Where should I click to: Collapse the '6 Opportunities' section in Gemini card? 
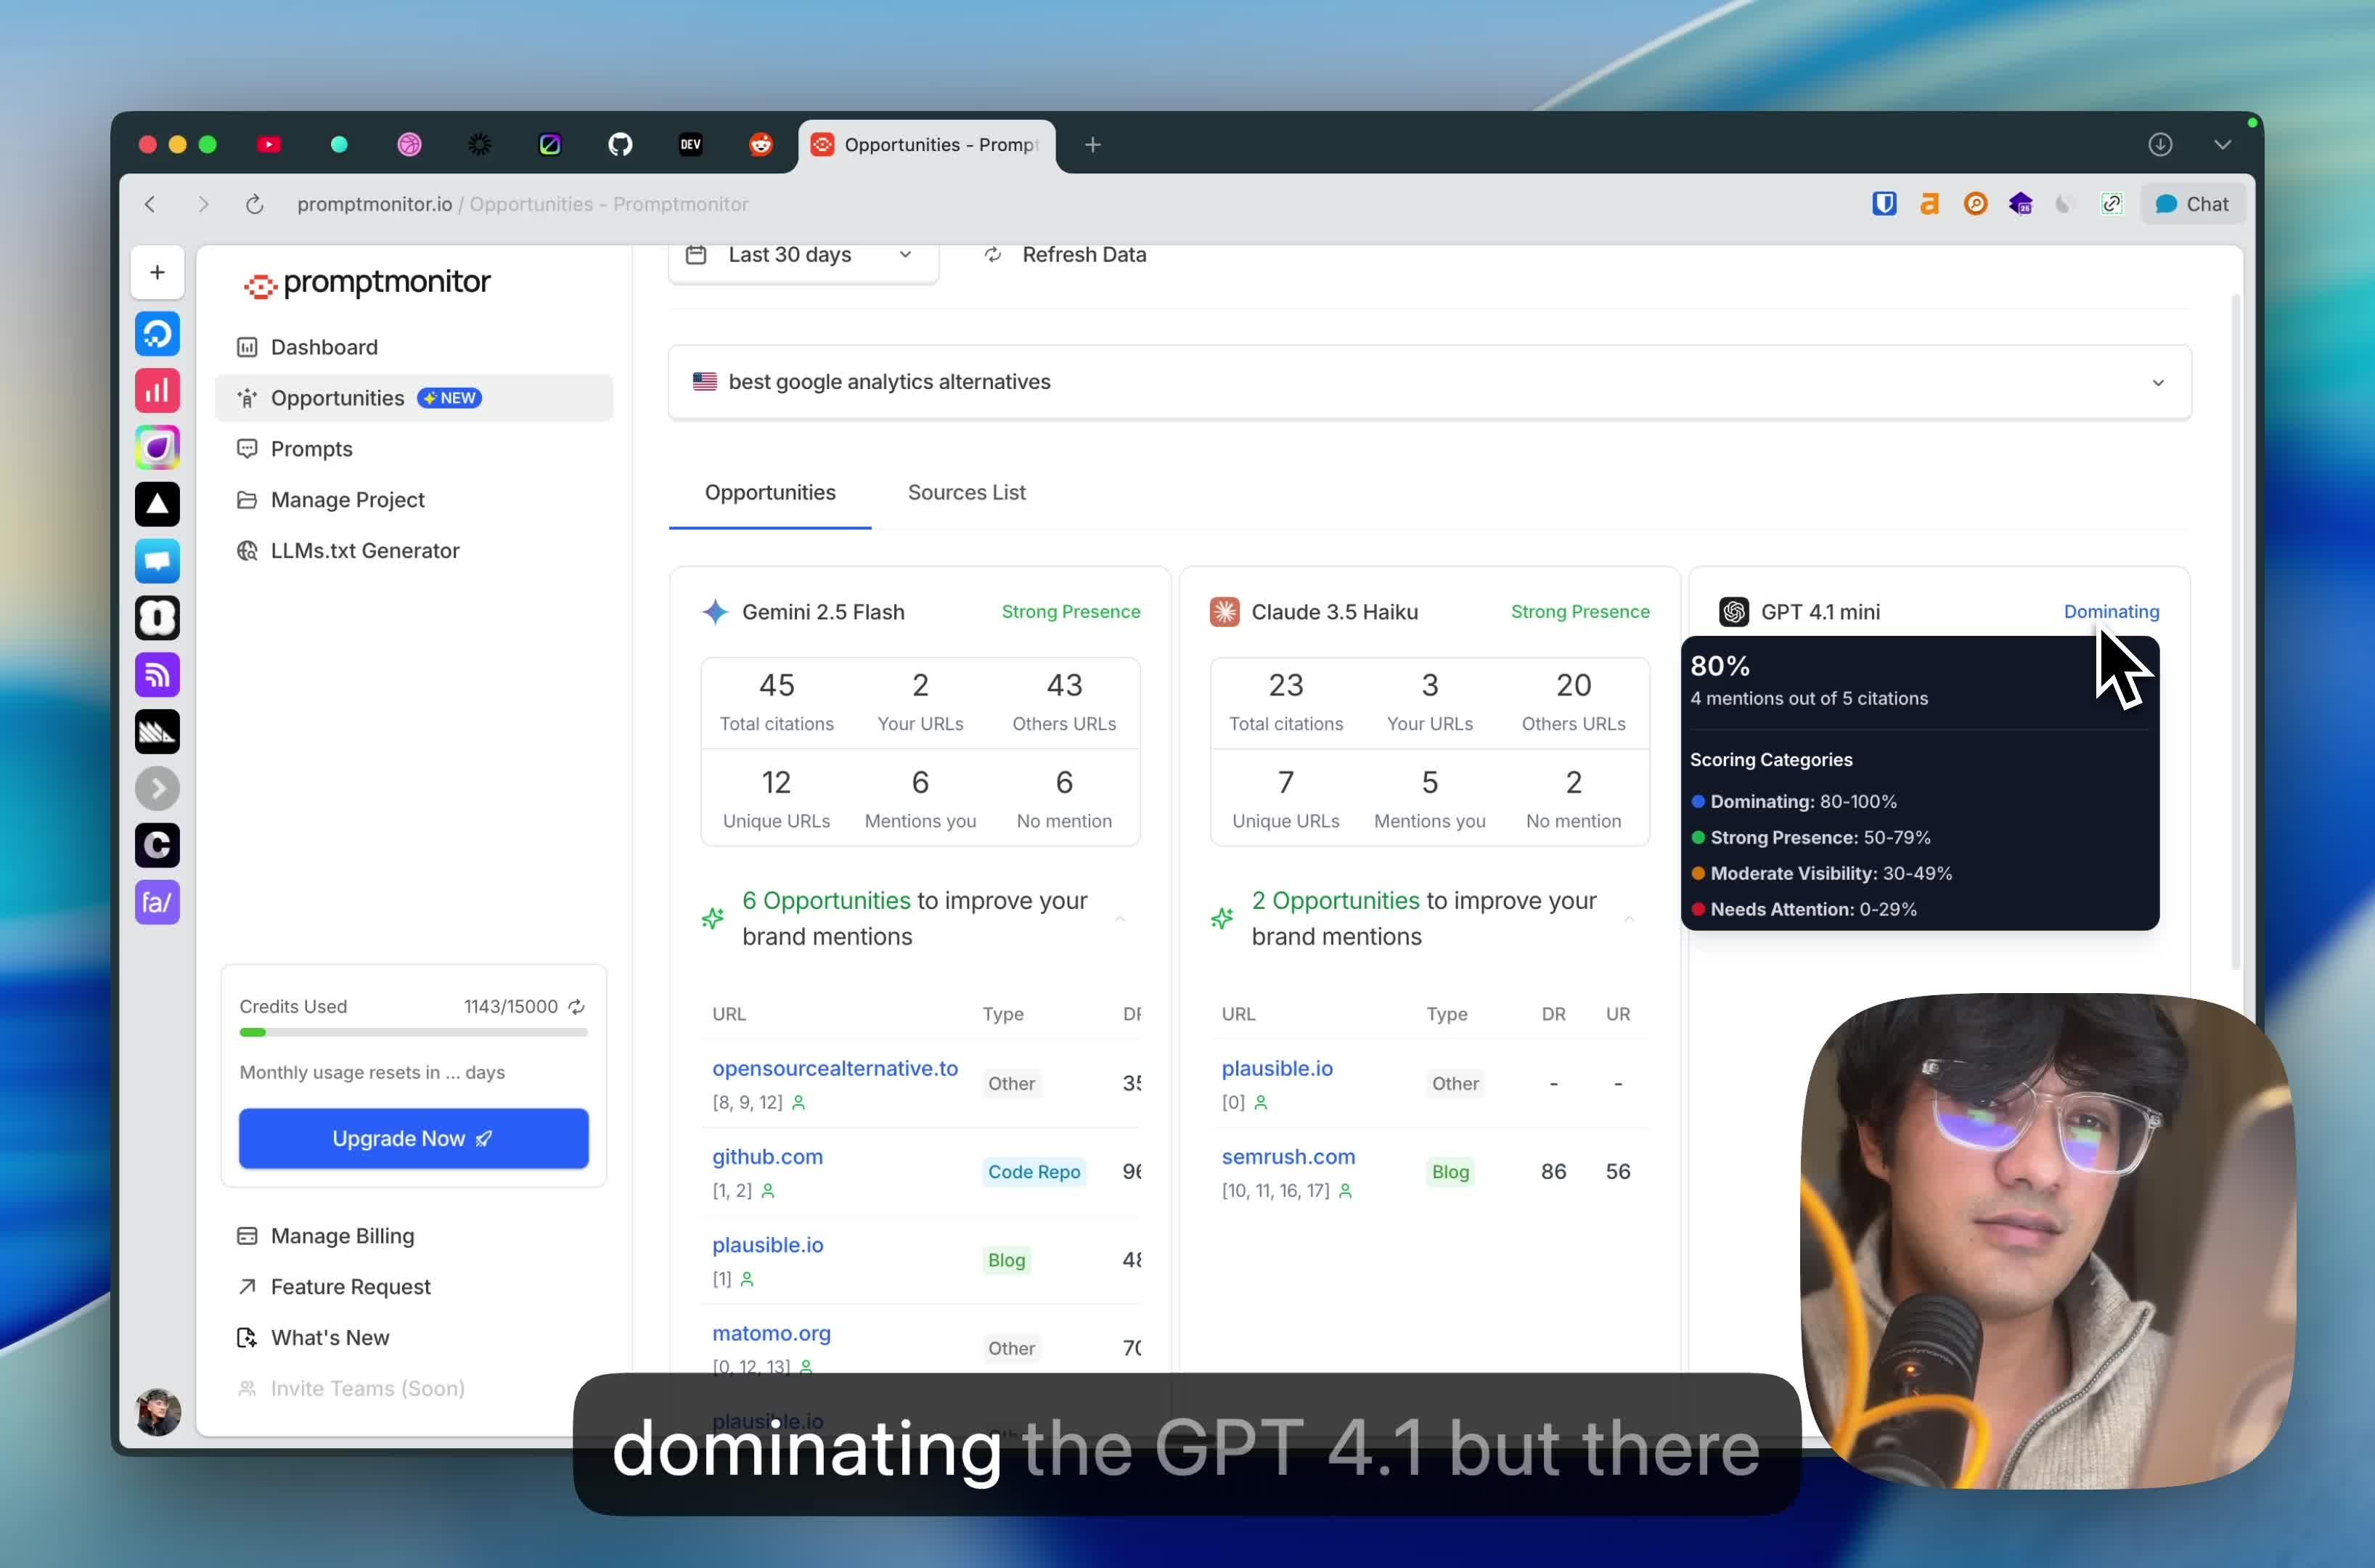click(1120, 919)
